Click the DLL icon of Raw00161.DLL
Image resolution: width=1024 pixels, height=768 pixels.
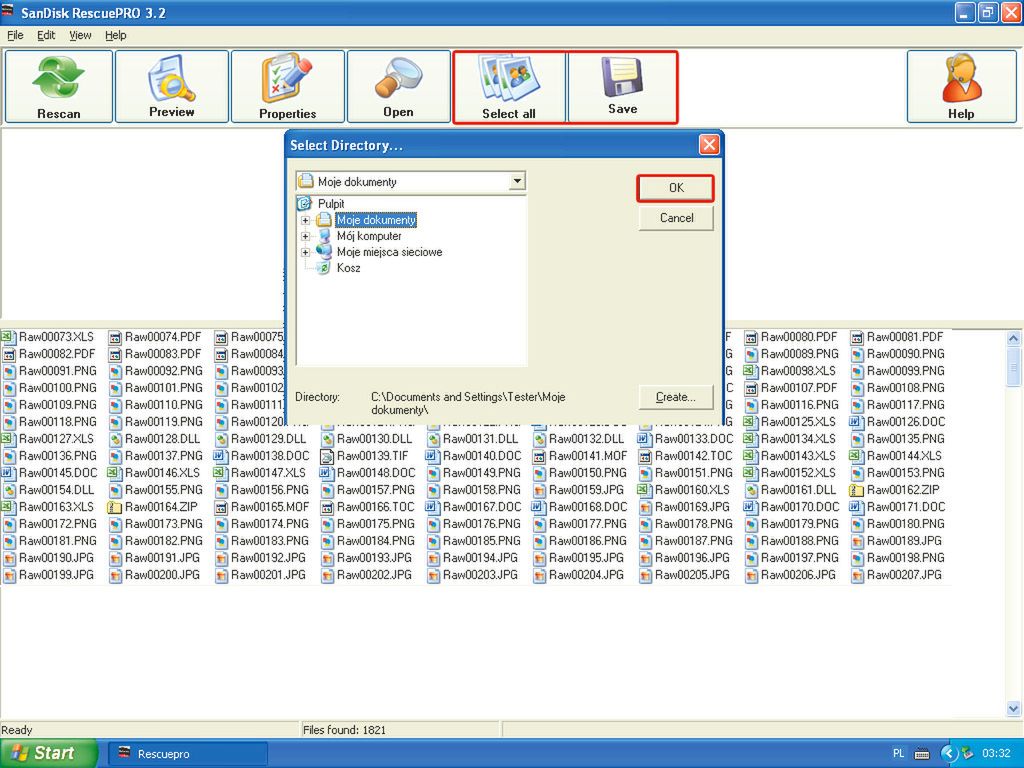point(750,490)
